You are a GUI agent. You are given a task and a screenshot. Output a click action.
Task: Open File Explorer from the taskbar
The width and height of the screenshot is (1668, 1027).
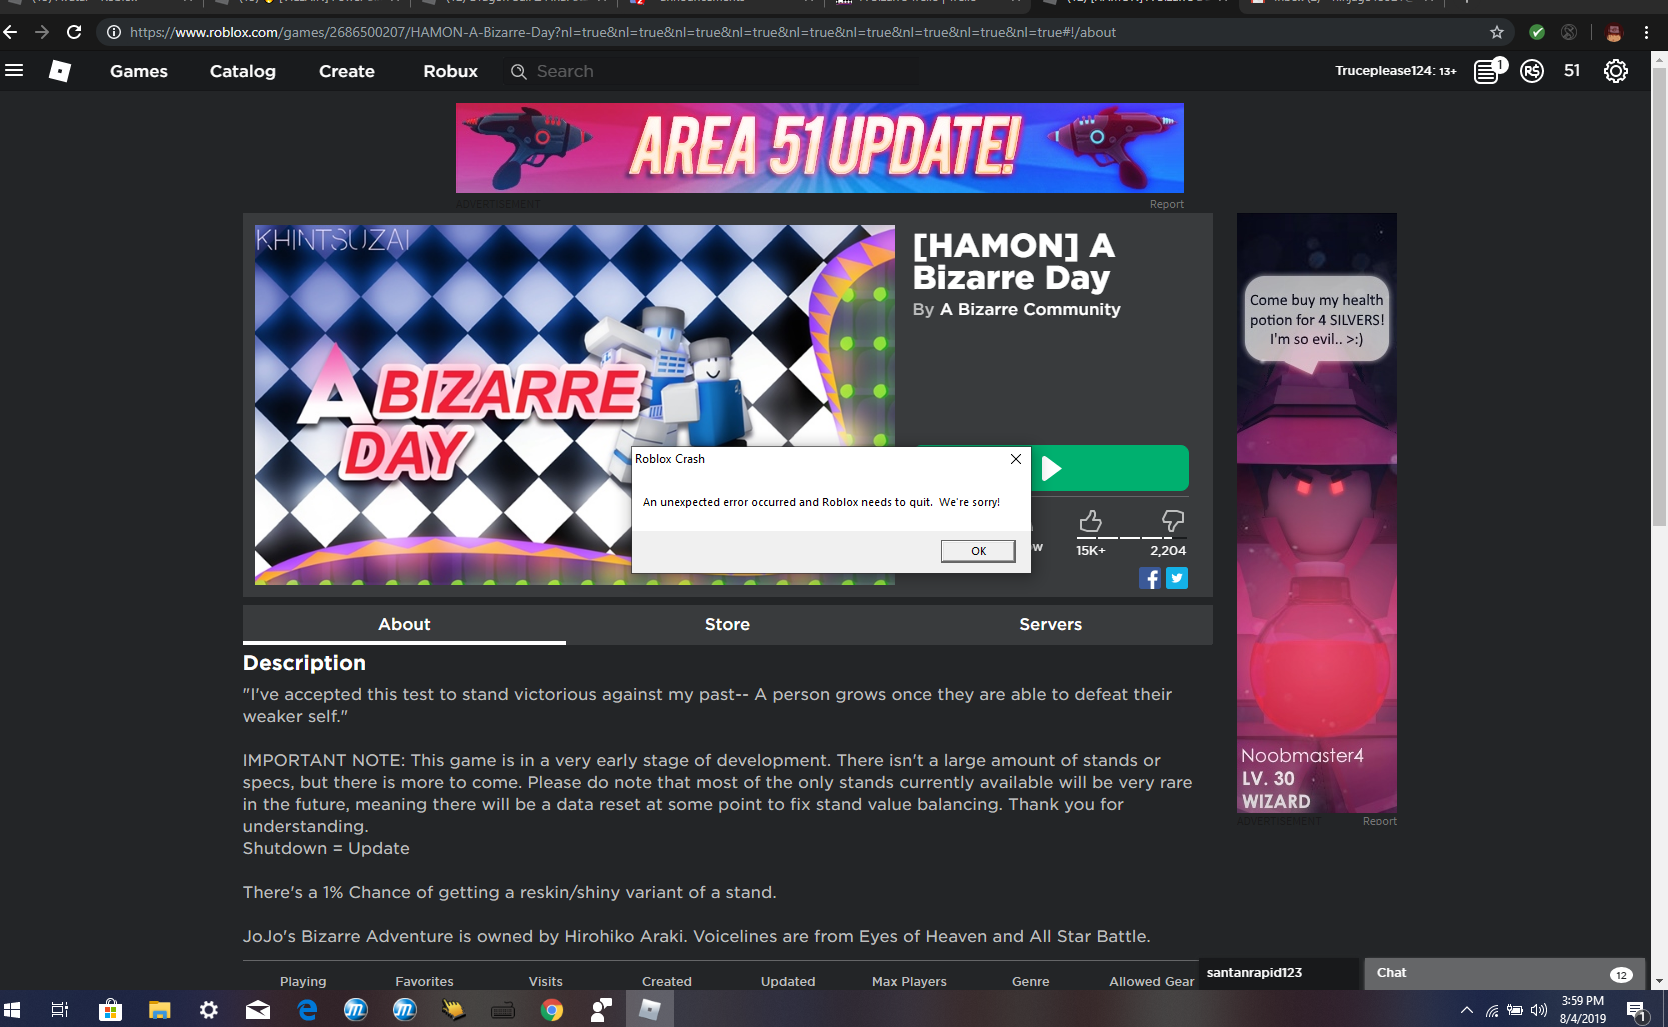coord(159,1009)
